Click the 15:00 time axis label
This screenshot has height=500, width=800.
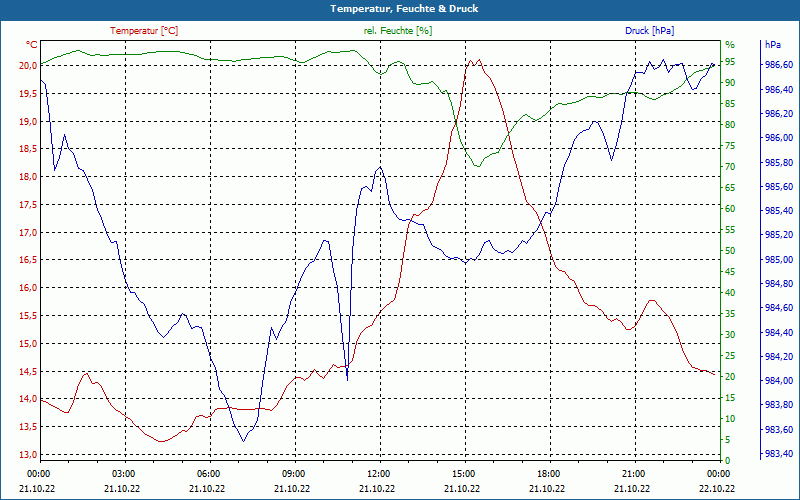click(464, 473)
